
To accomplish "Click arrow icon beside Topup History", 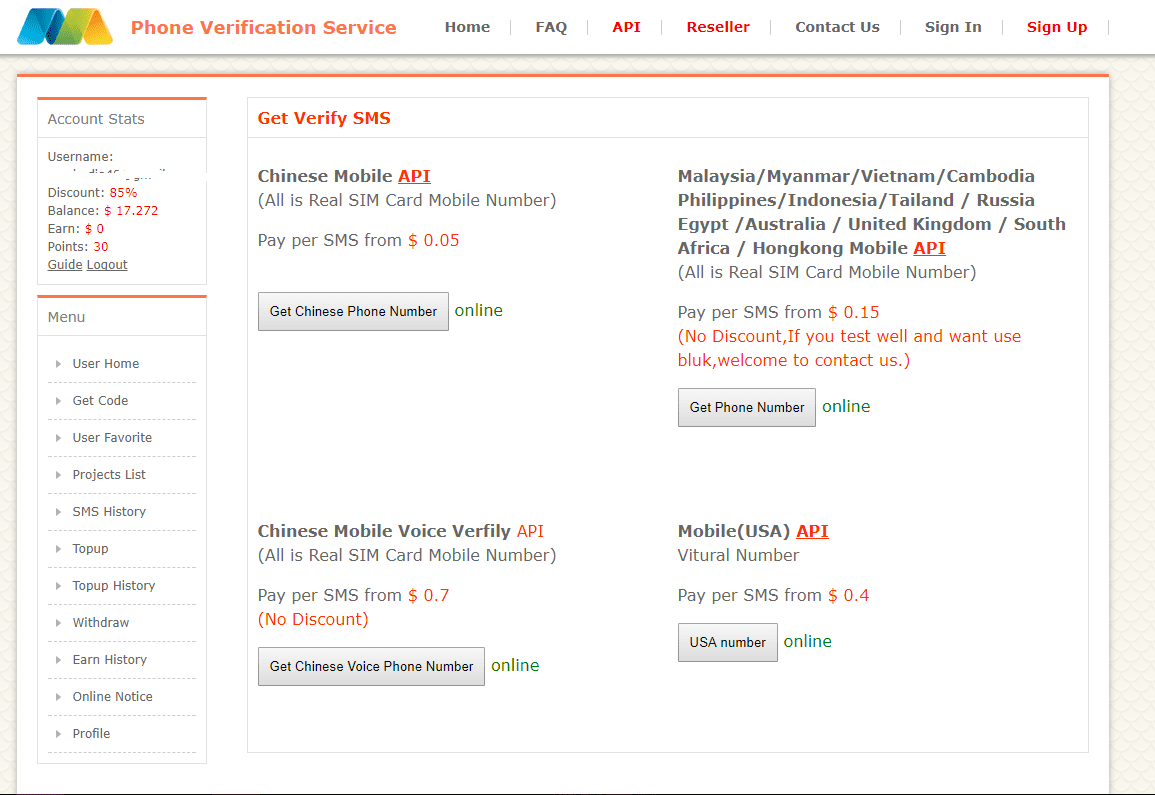I will point(59,586).
